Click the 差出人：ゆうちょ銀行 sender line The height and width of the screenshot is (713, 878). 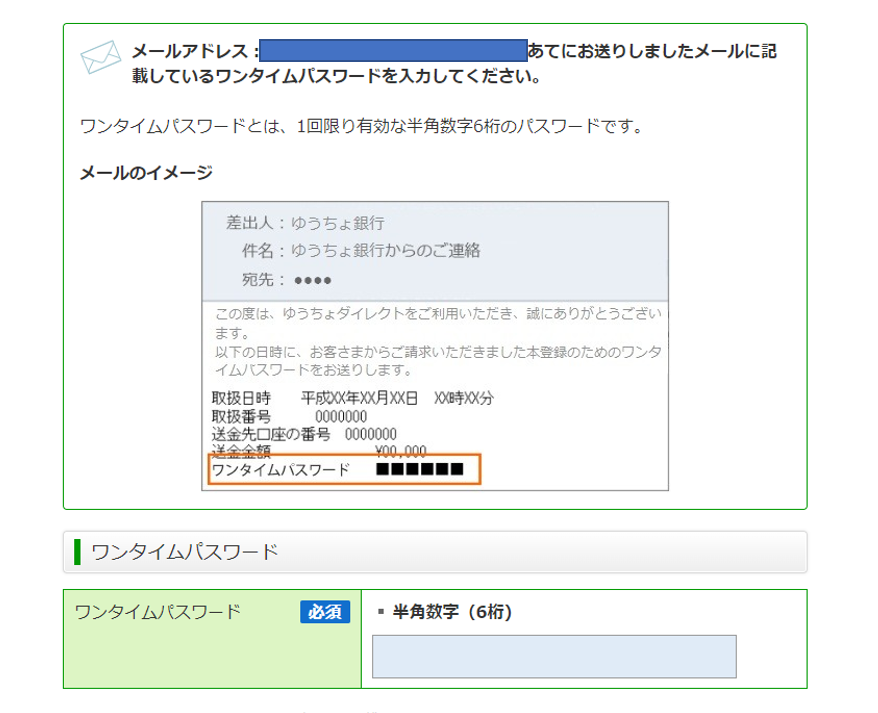[x=305, y=223]
